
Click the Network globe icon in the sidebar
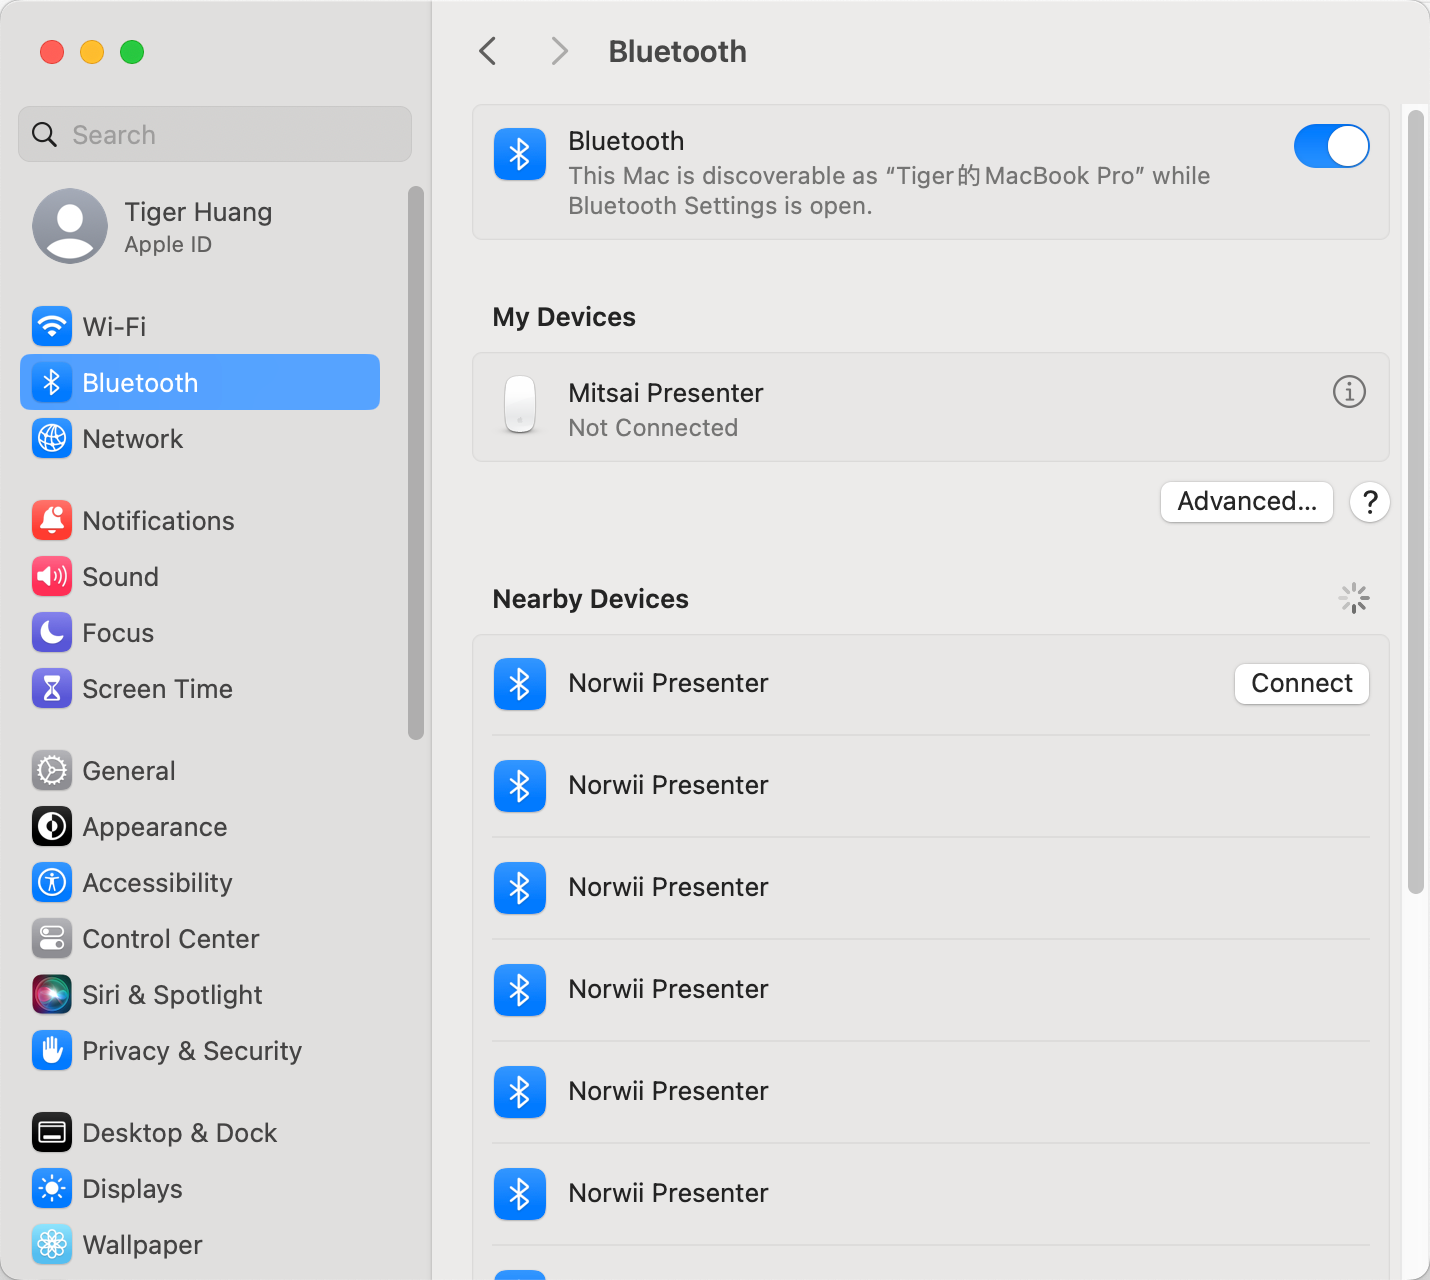coord(52,438)
